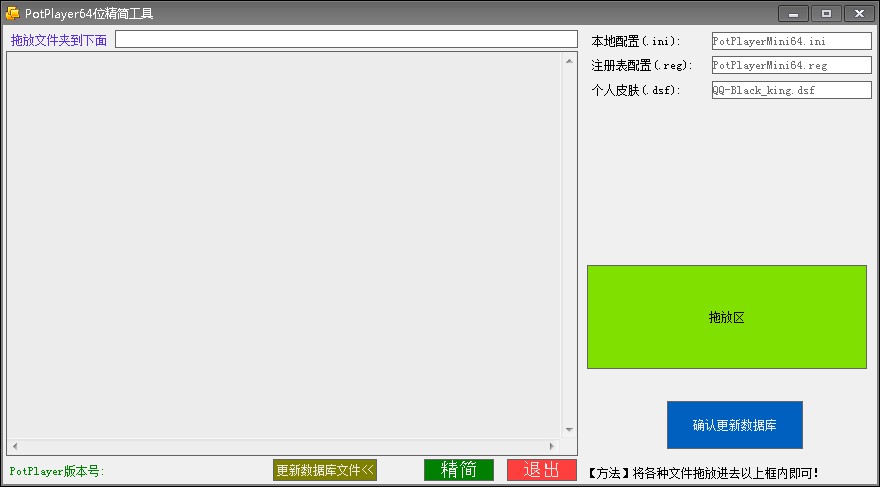Click the file list's scroll up arrow
Viewport: 880px width, 487px height.
tap(569, 61)
